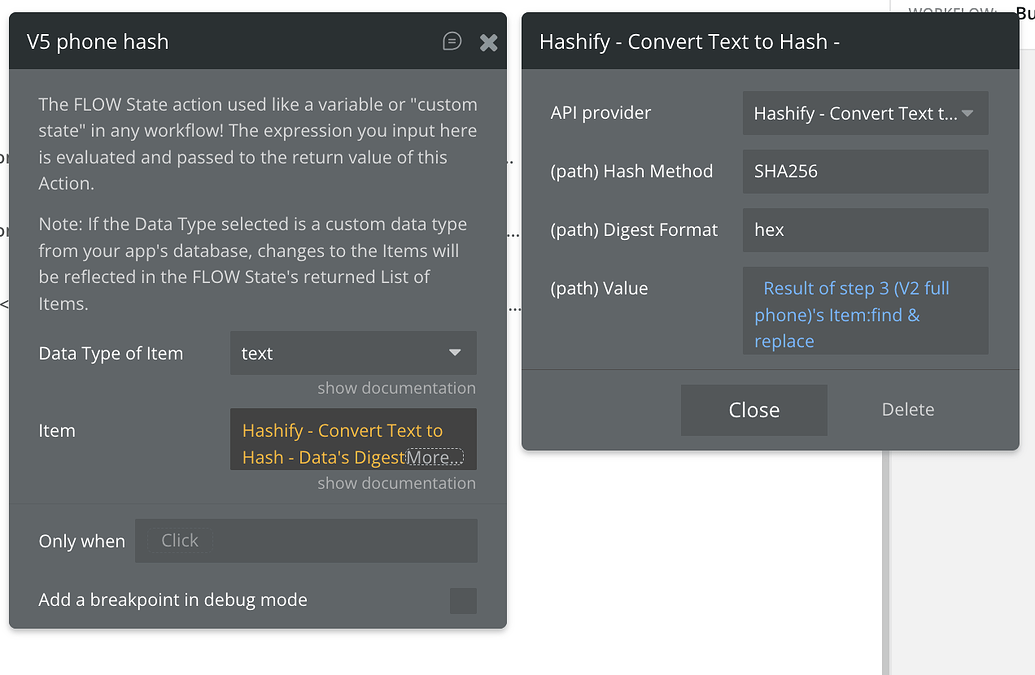Image resolution: width=1035 pixels, height=675 pixels.
Task: Click the Only when condition field labeled Click
Action: (306, 540)
